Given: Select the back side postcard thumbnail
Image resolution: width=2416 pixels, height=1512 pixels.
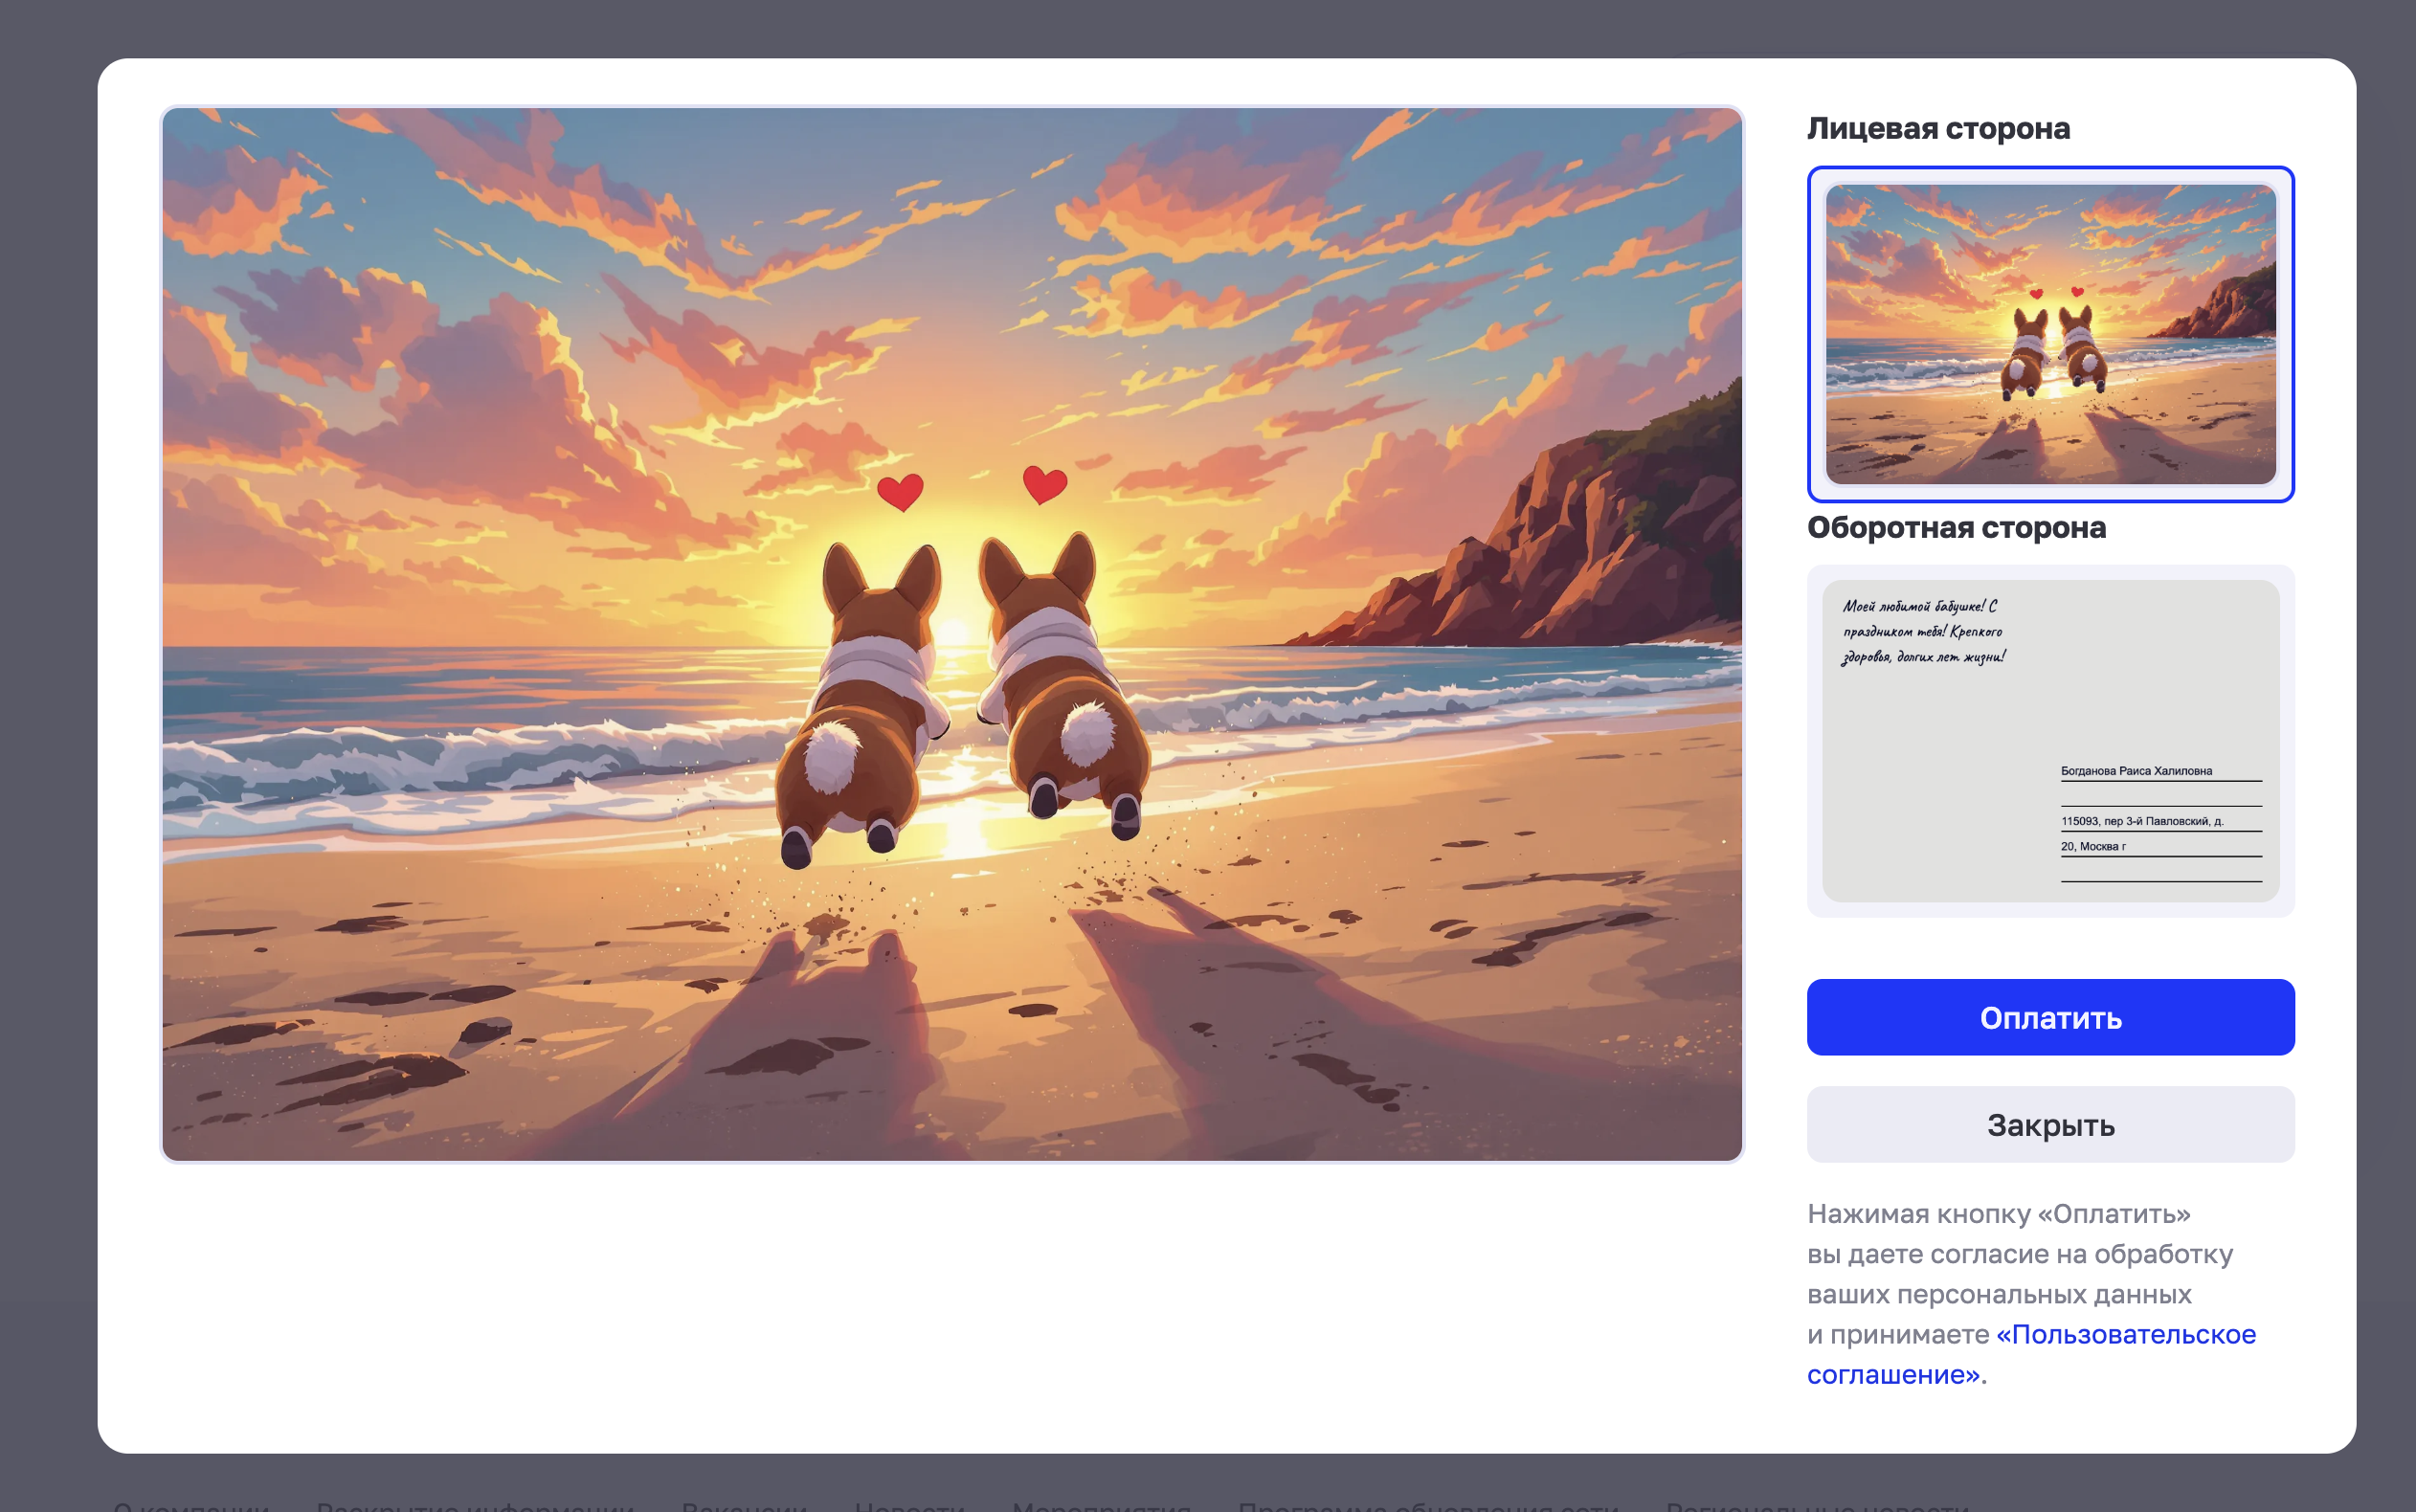Looking at the screenshot, I should pyautogui.click(x=2050, y=741).
